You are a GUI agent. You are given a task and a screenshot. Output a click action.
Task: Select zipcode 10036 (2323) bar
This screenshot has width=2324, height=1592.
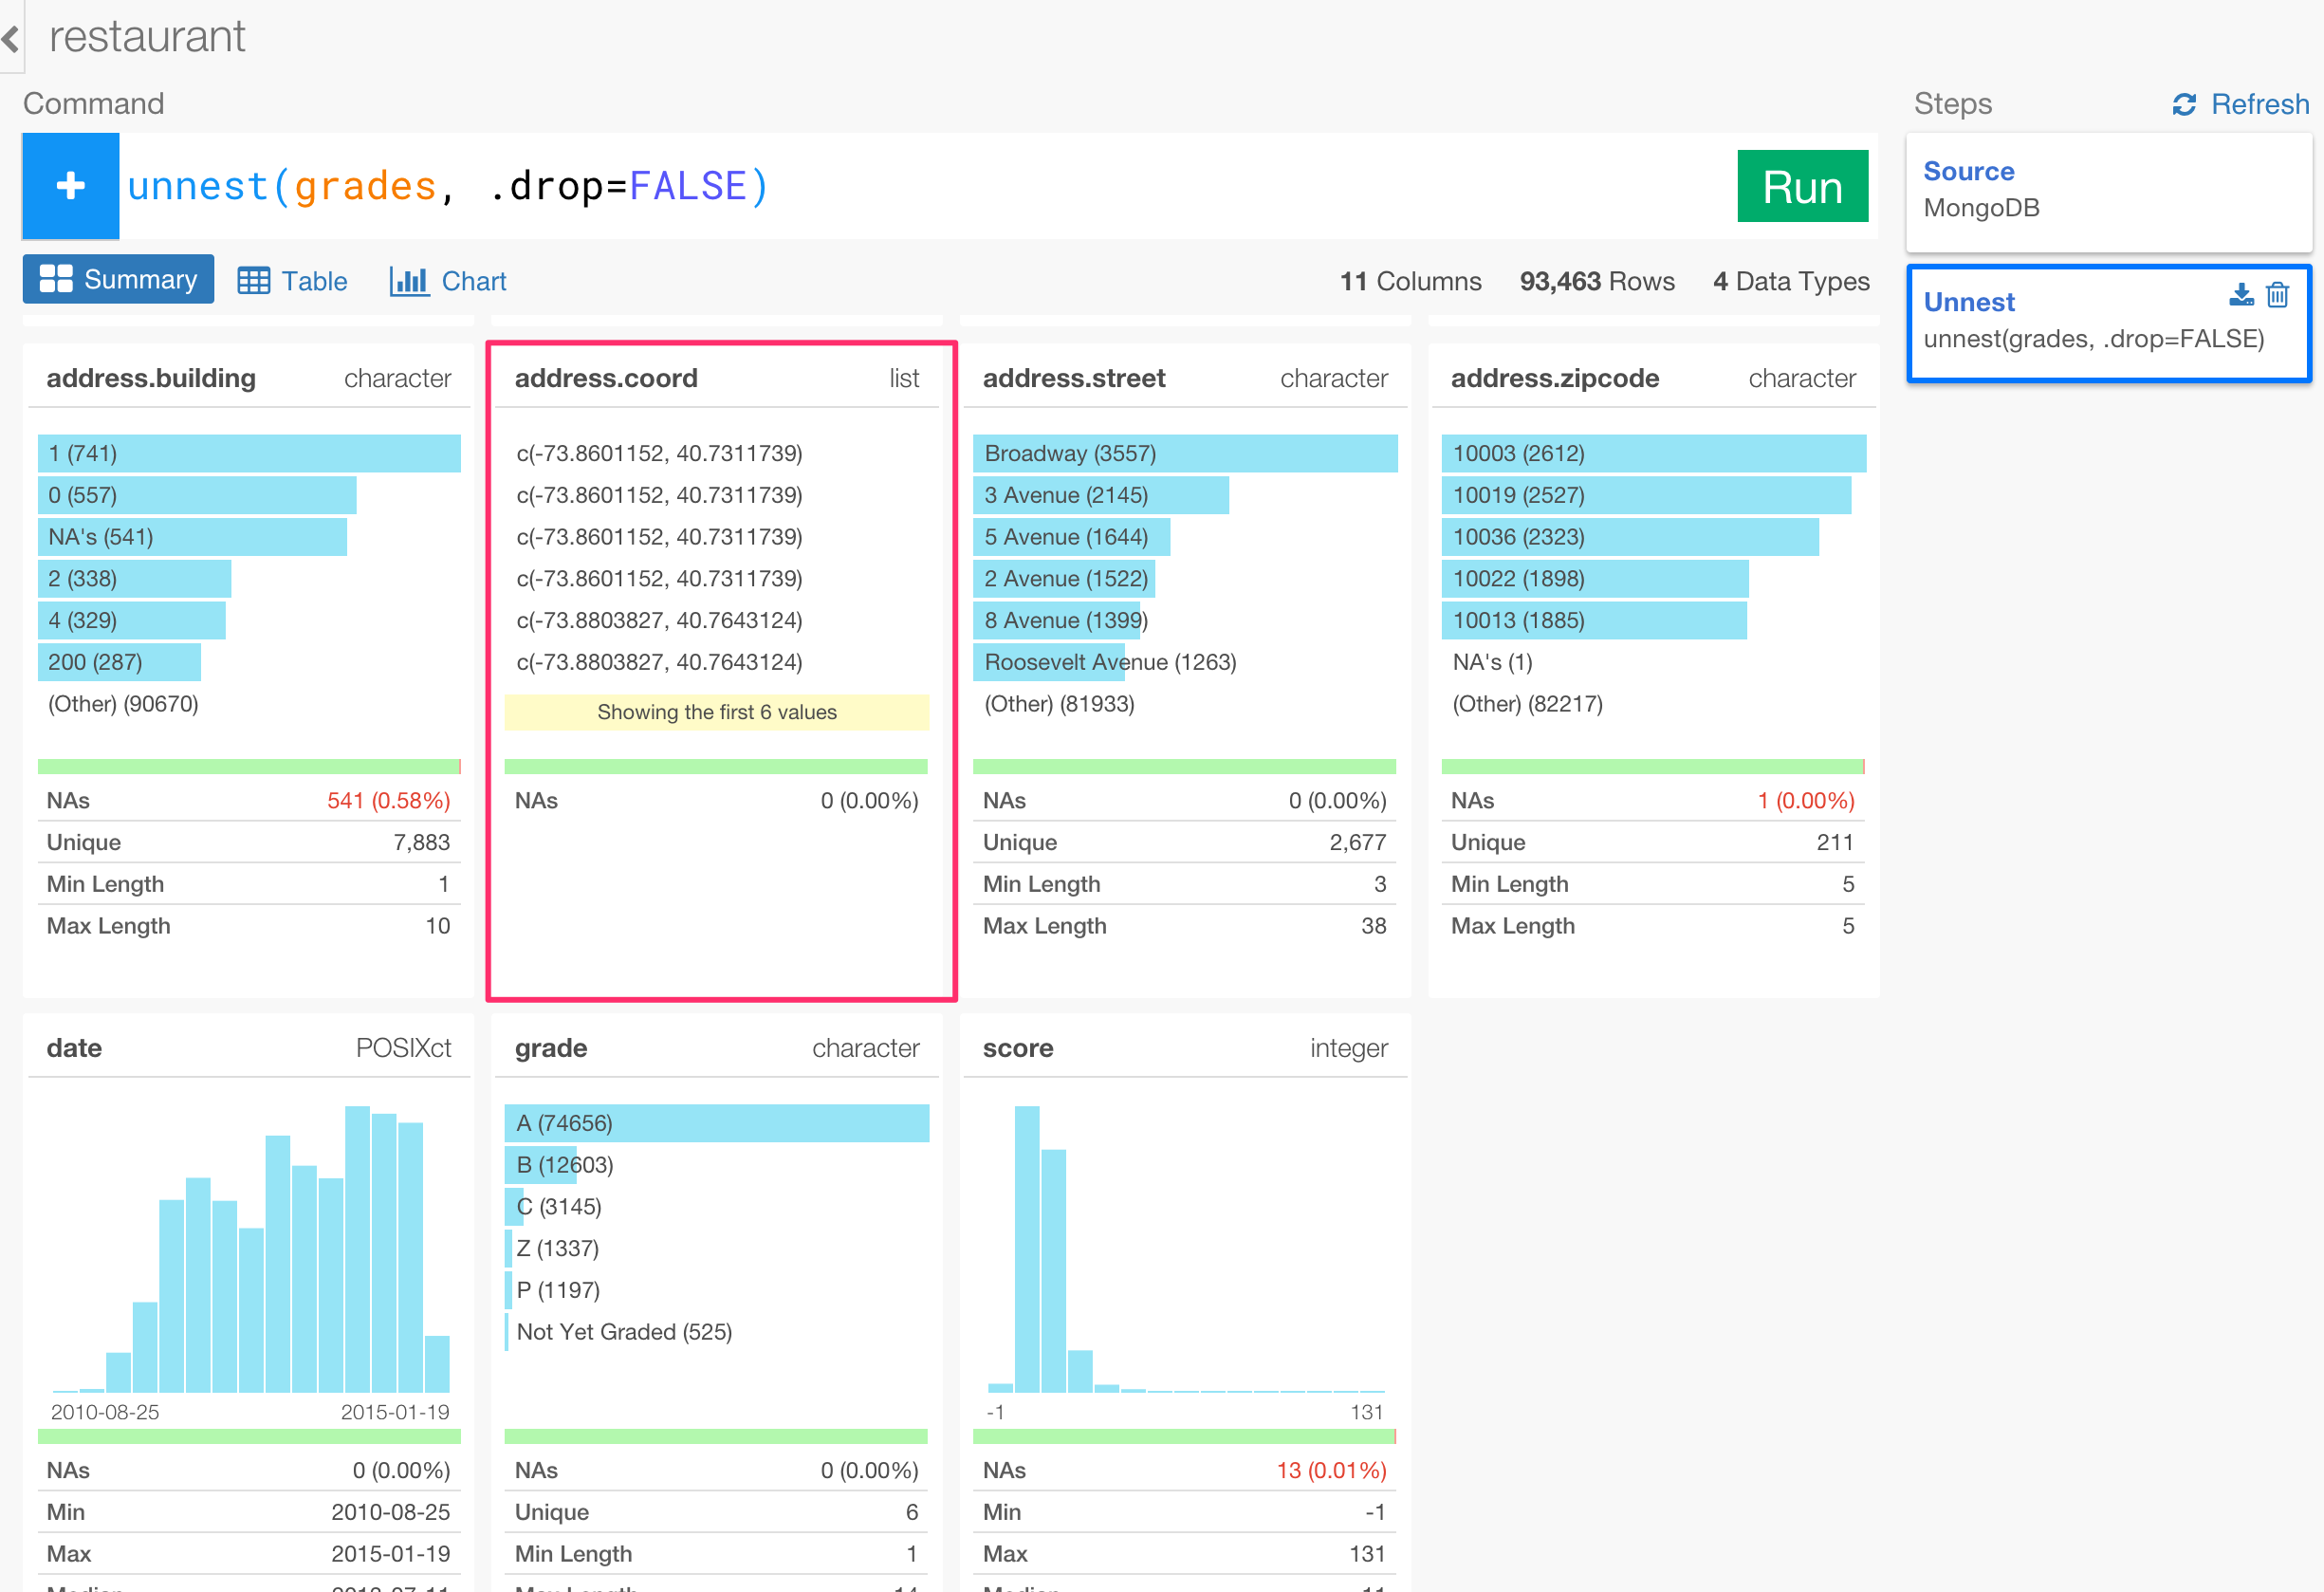1630,537
